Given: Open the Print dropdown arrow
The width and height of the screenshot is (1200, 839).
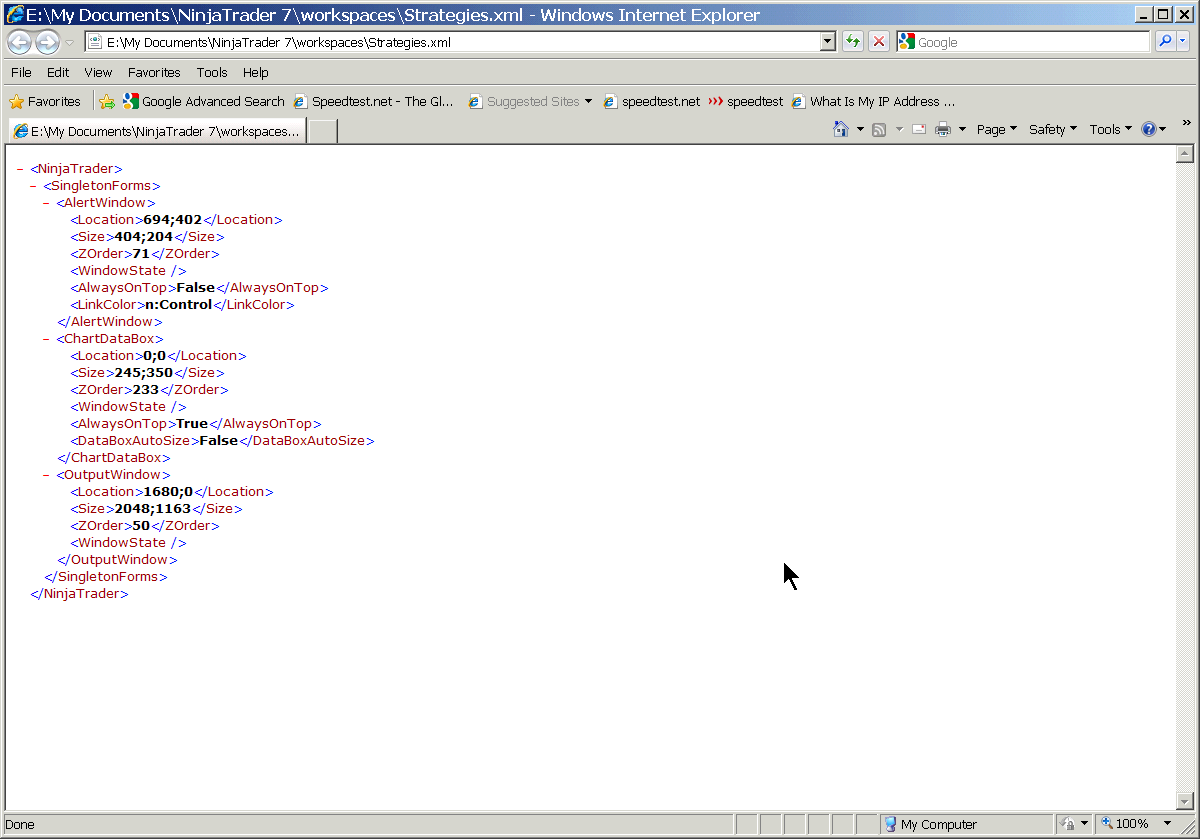Looking at the screenshot, I should coord(962,129).
